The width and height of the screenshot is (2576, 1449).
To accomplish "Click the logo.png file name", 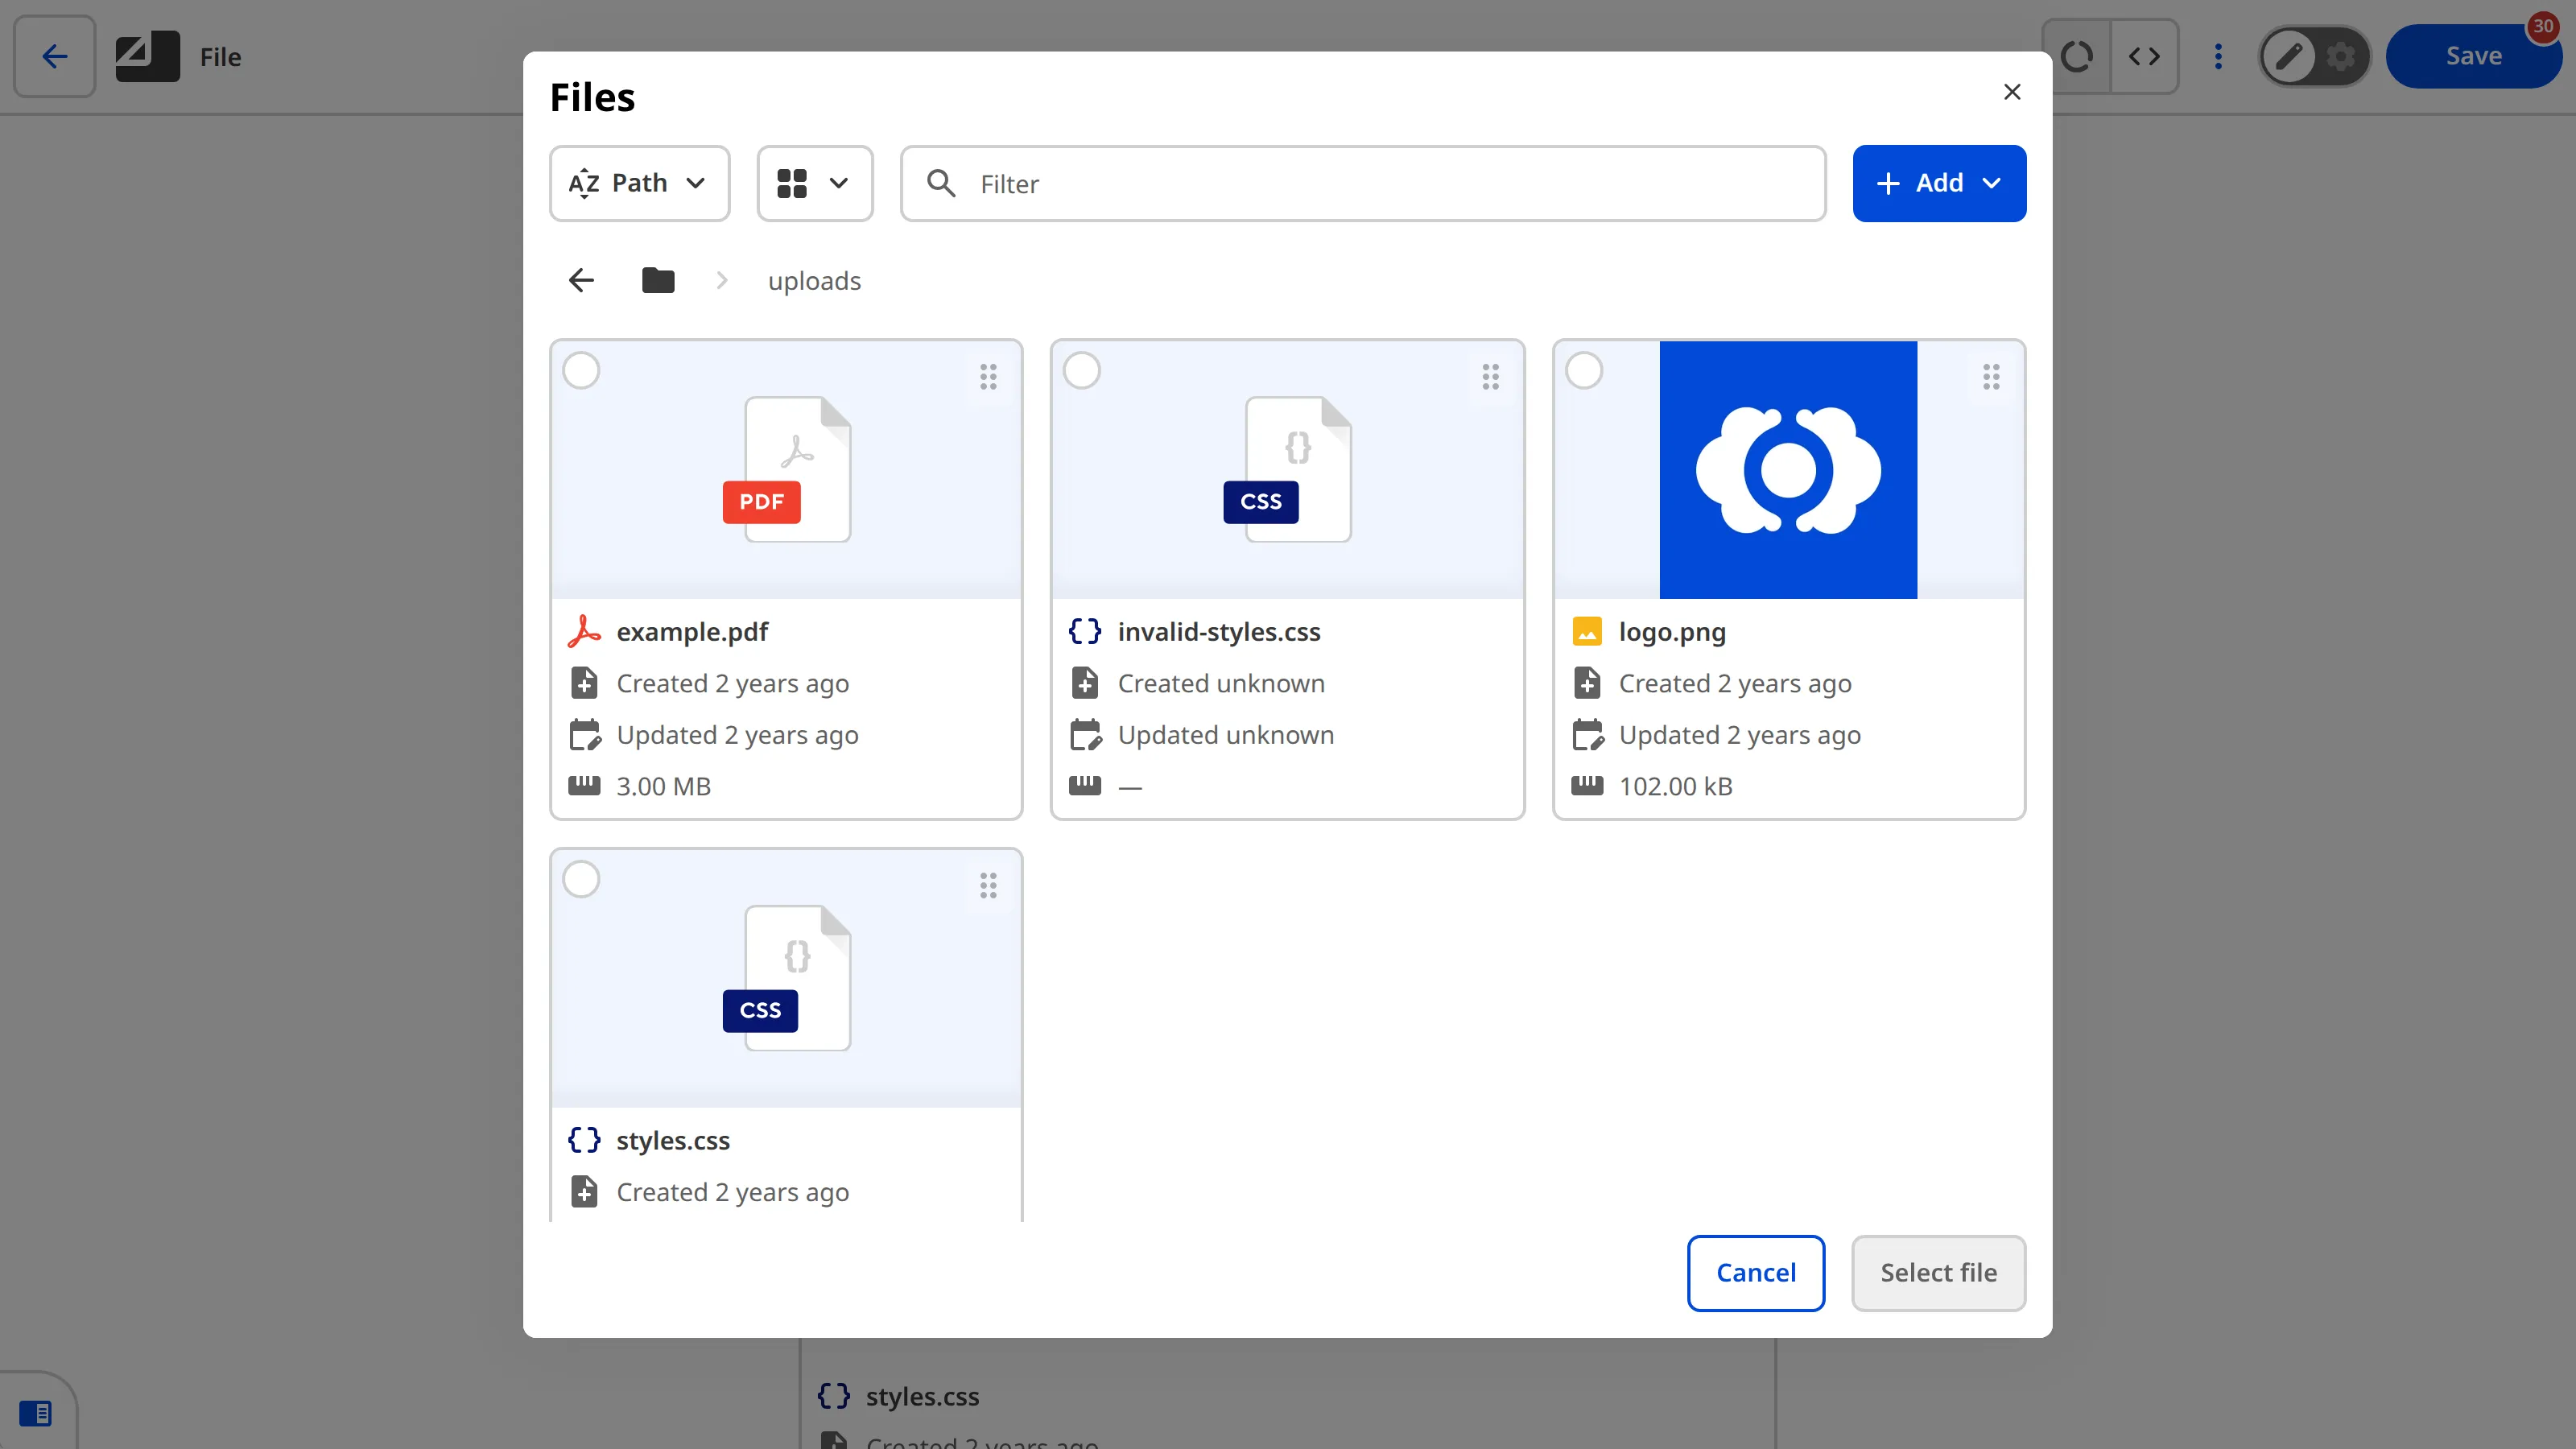I will point(1672,632).
